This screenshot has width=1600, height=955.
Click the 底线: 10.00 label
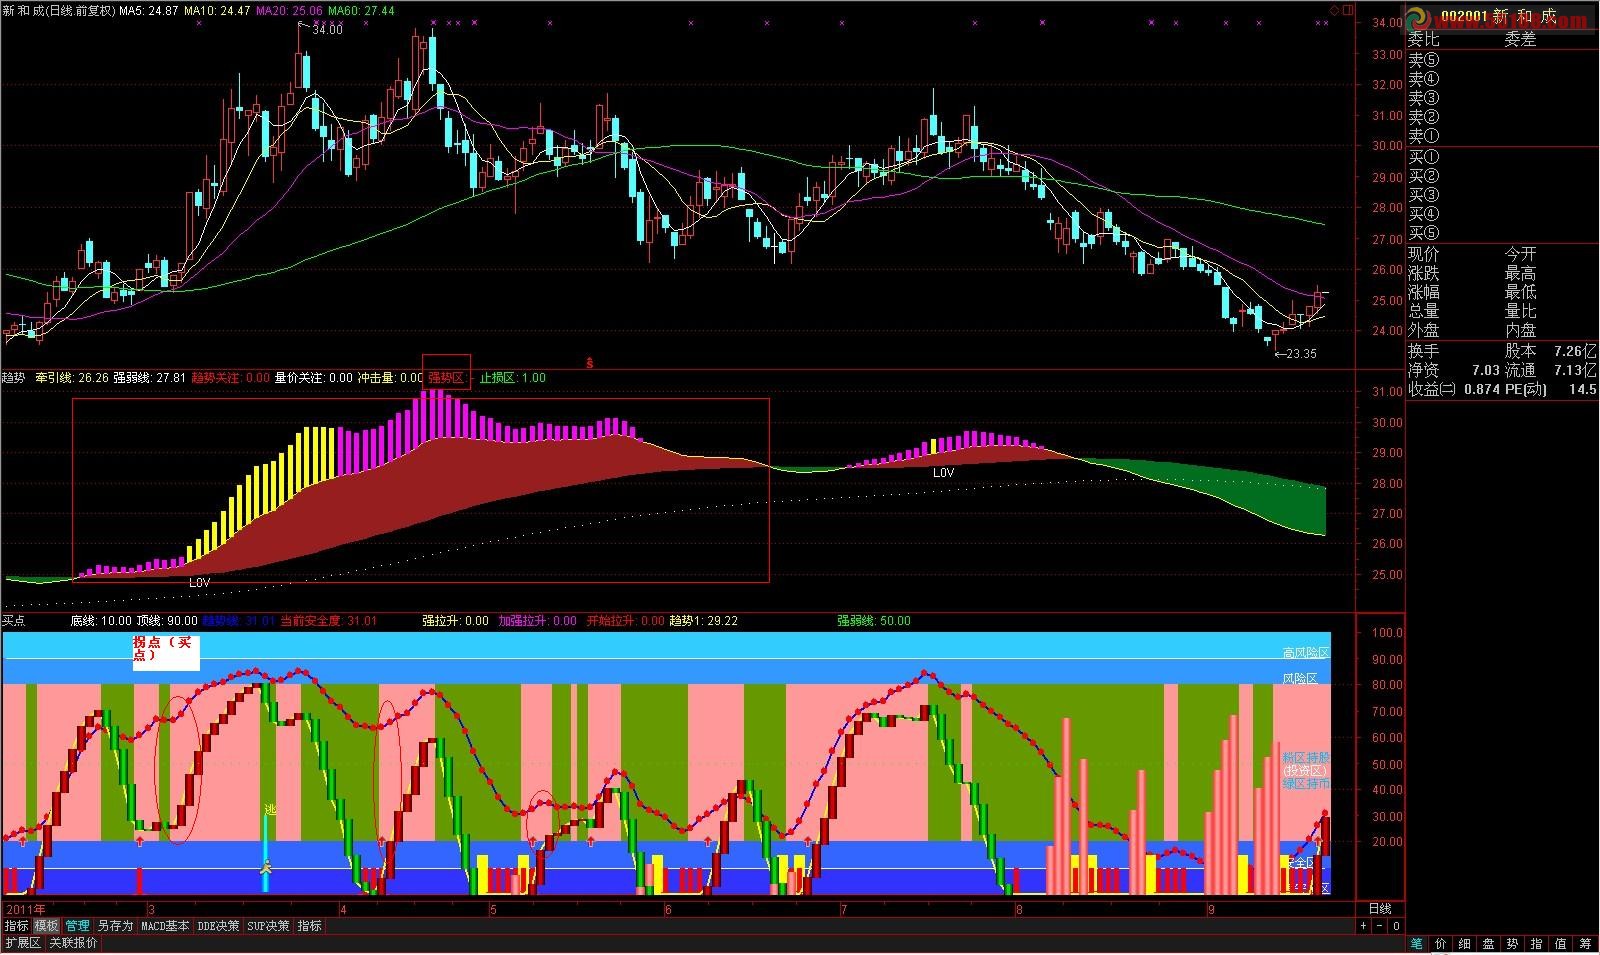(x=101, y=621)
